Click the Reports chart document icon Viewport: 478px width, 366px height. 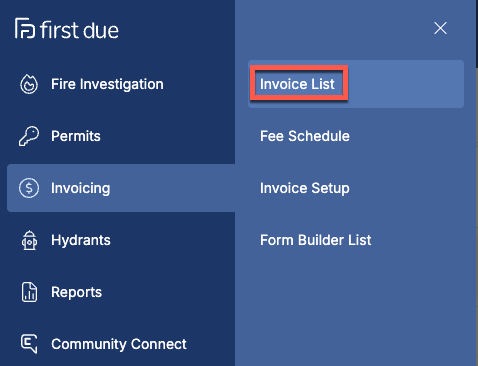tap(29, 292)
